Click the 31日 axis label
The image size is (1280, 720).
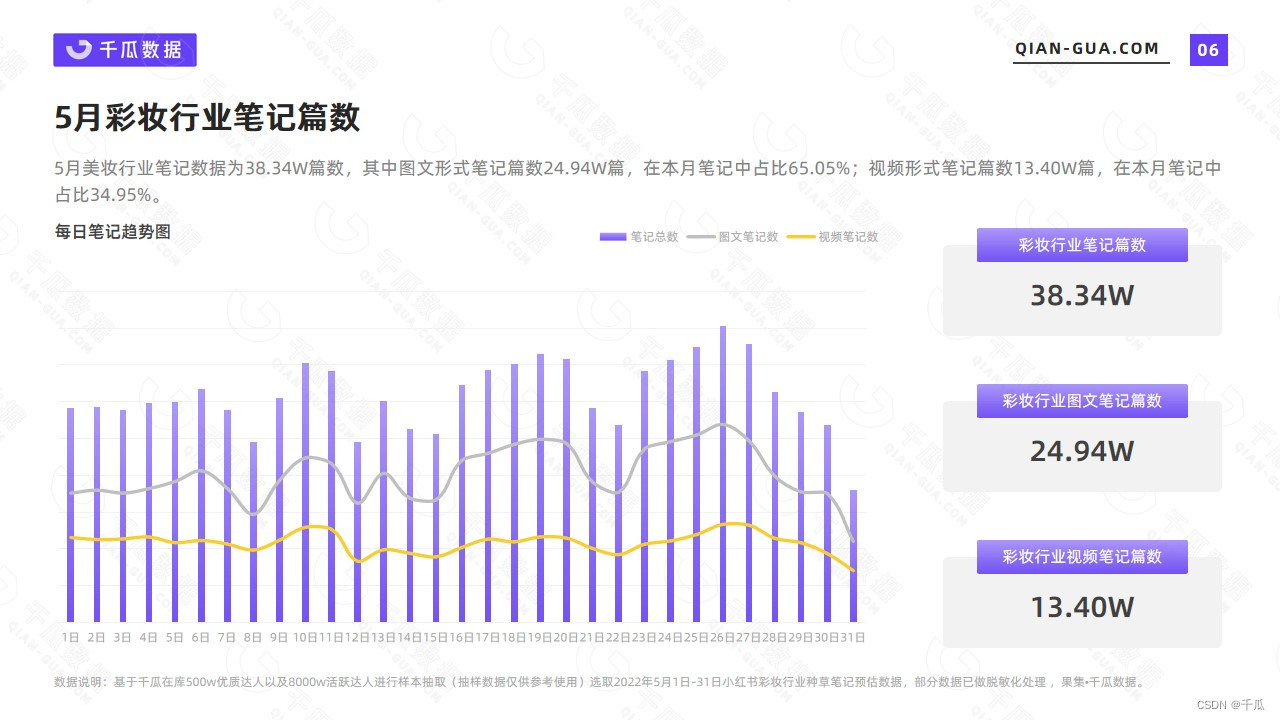[x=853, y=637]
